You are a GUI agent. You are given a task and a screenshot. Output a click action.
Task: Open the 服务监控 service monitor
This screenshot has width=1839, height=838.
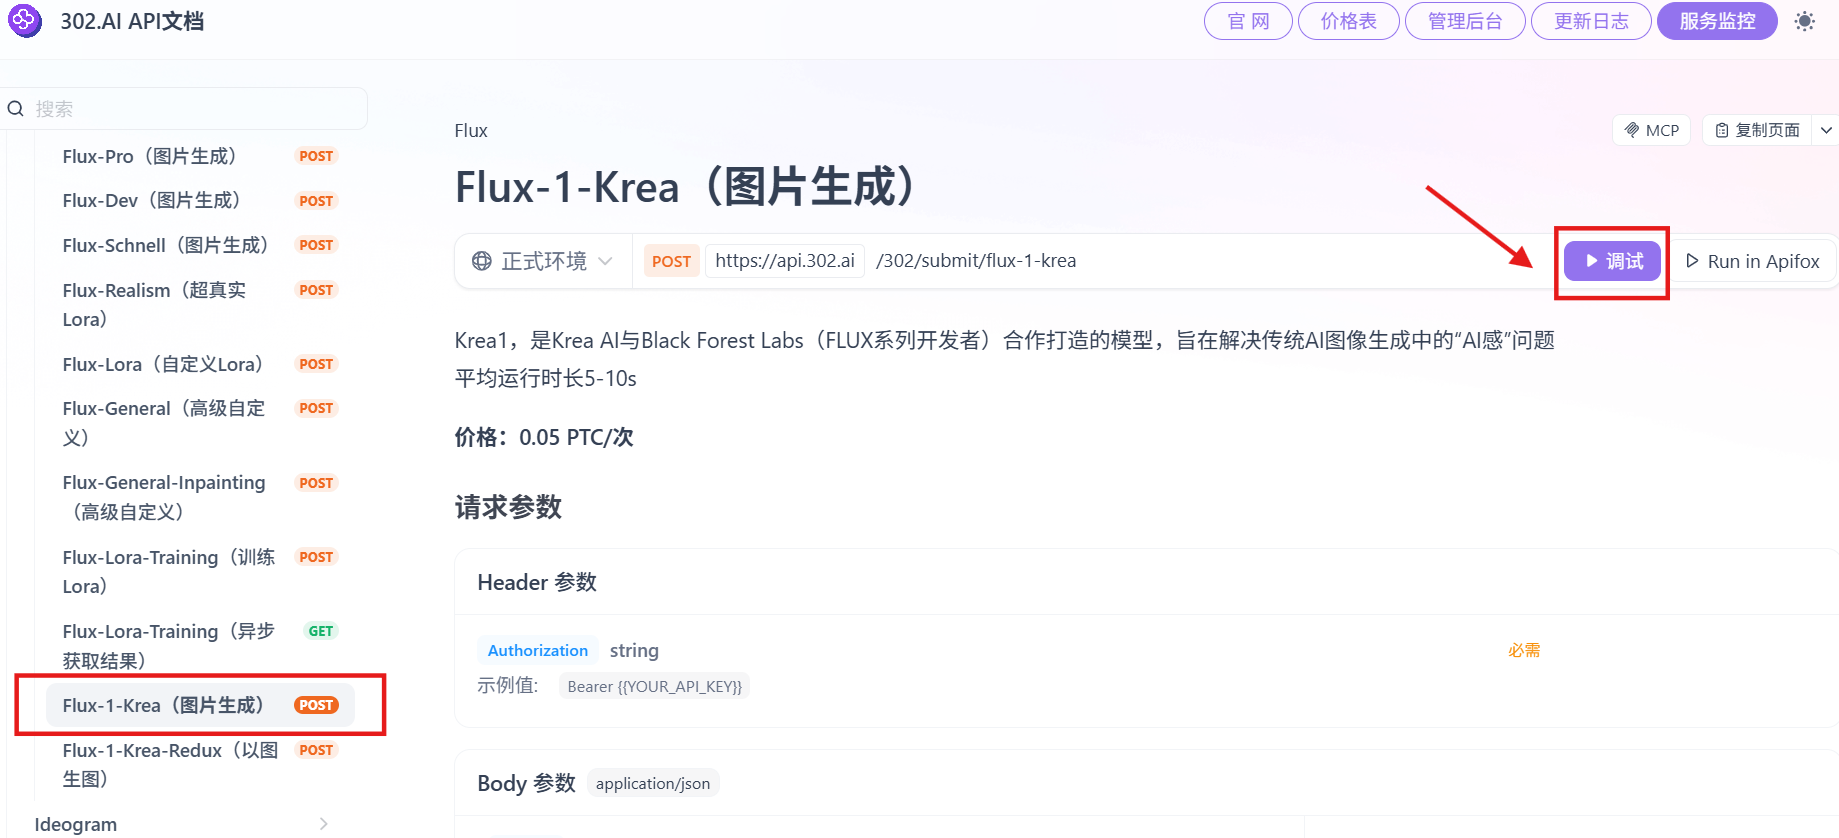pyautogui.click(x=1717, y=21)
